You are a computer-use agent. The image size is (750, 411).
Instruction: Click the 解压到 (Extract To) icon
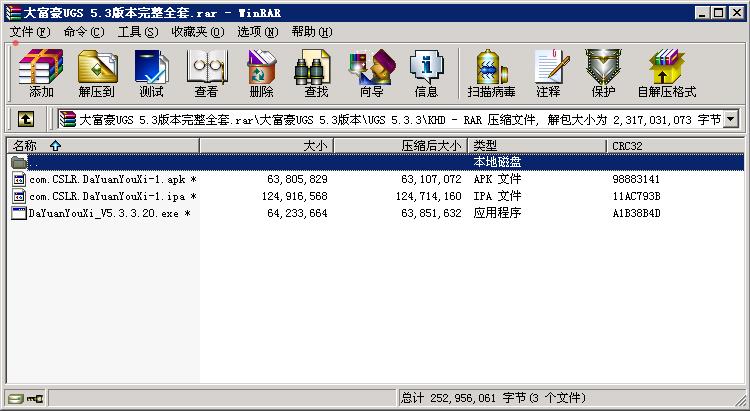pyautogui.click(x=97, y=73)
